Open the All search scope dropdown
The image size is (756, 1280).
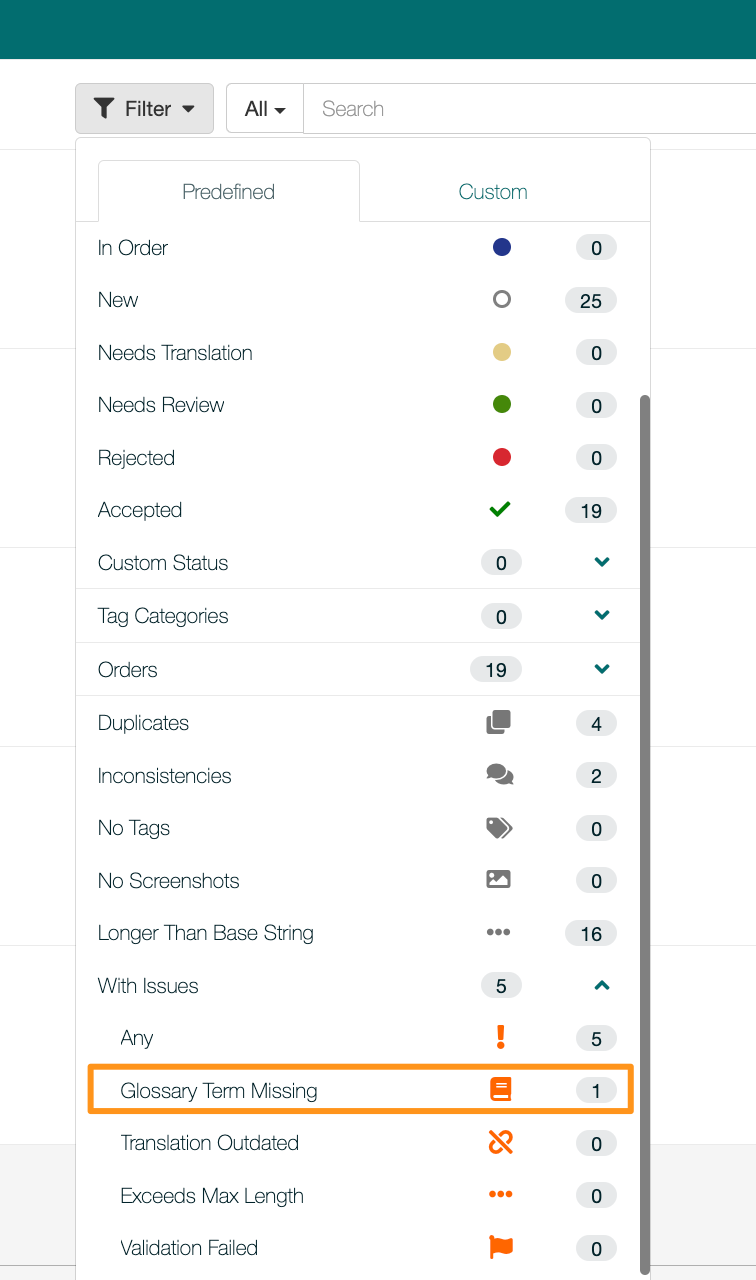click(265, 108)
